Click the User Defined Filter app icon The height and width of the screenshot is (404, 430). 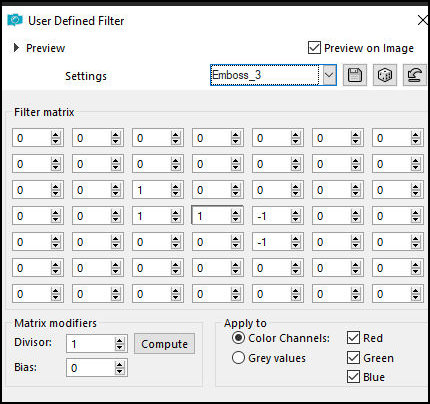[15, 21]
